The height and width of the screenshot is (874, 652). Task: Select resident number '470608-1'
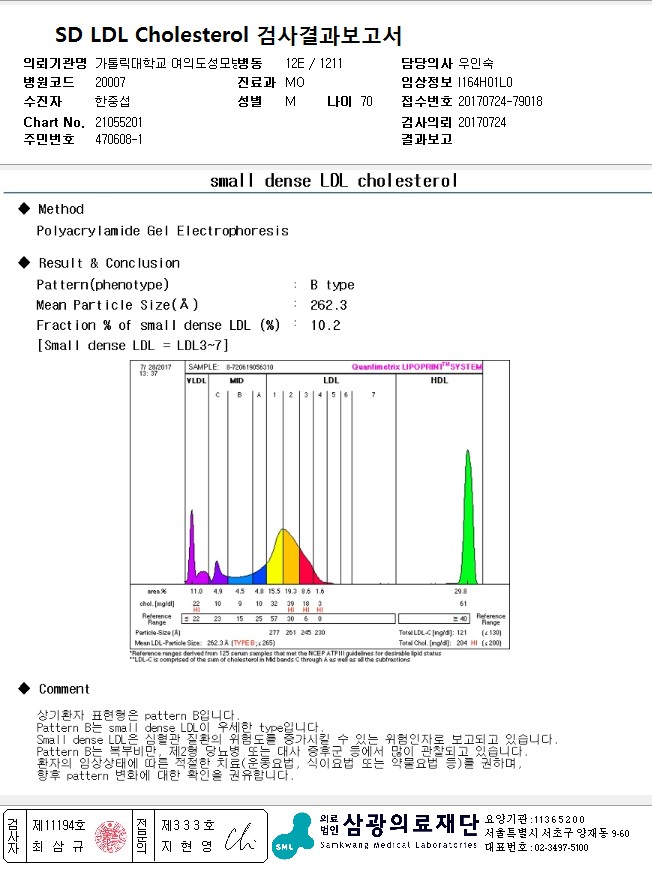(119, 139)
